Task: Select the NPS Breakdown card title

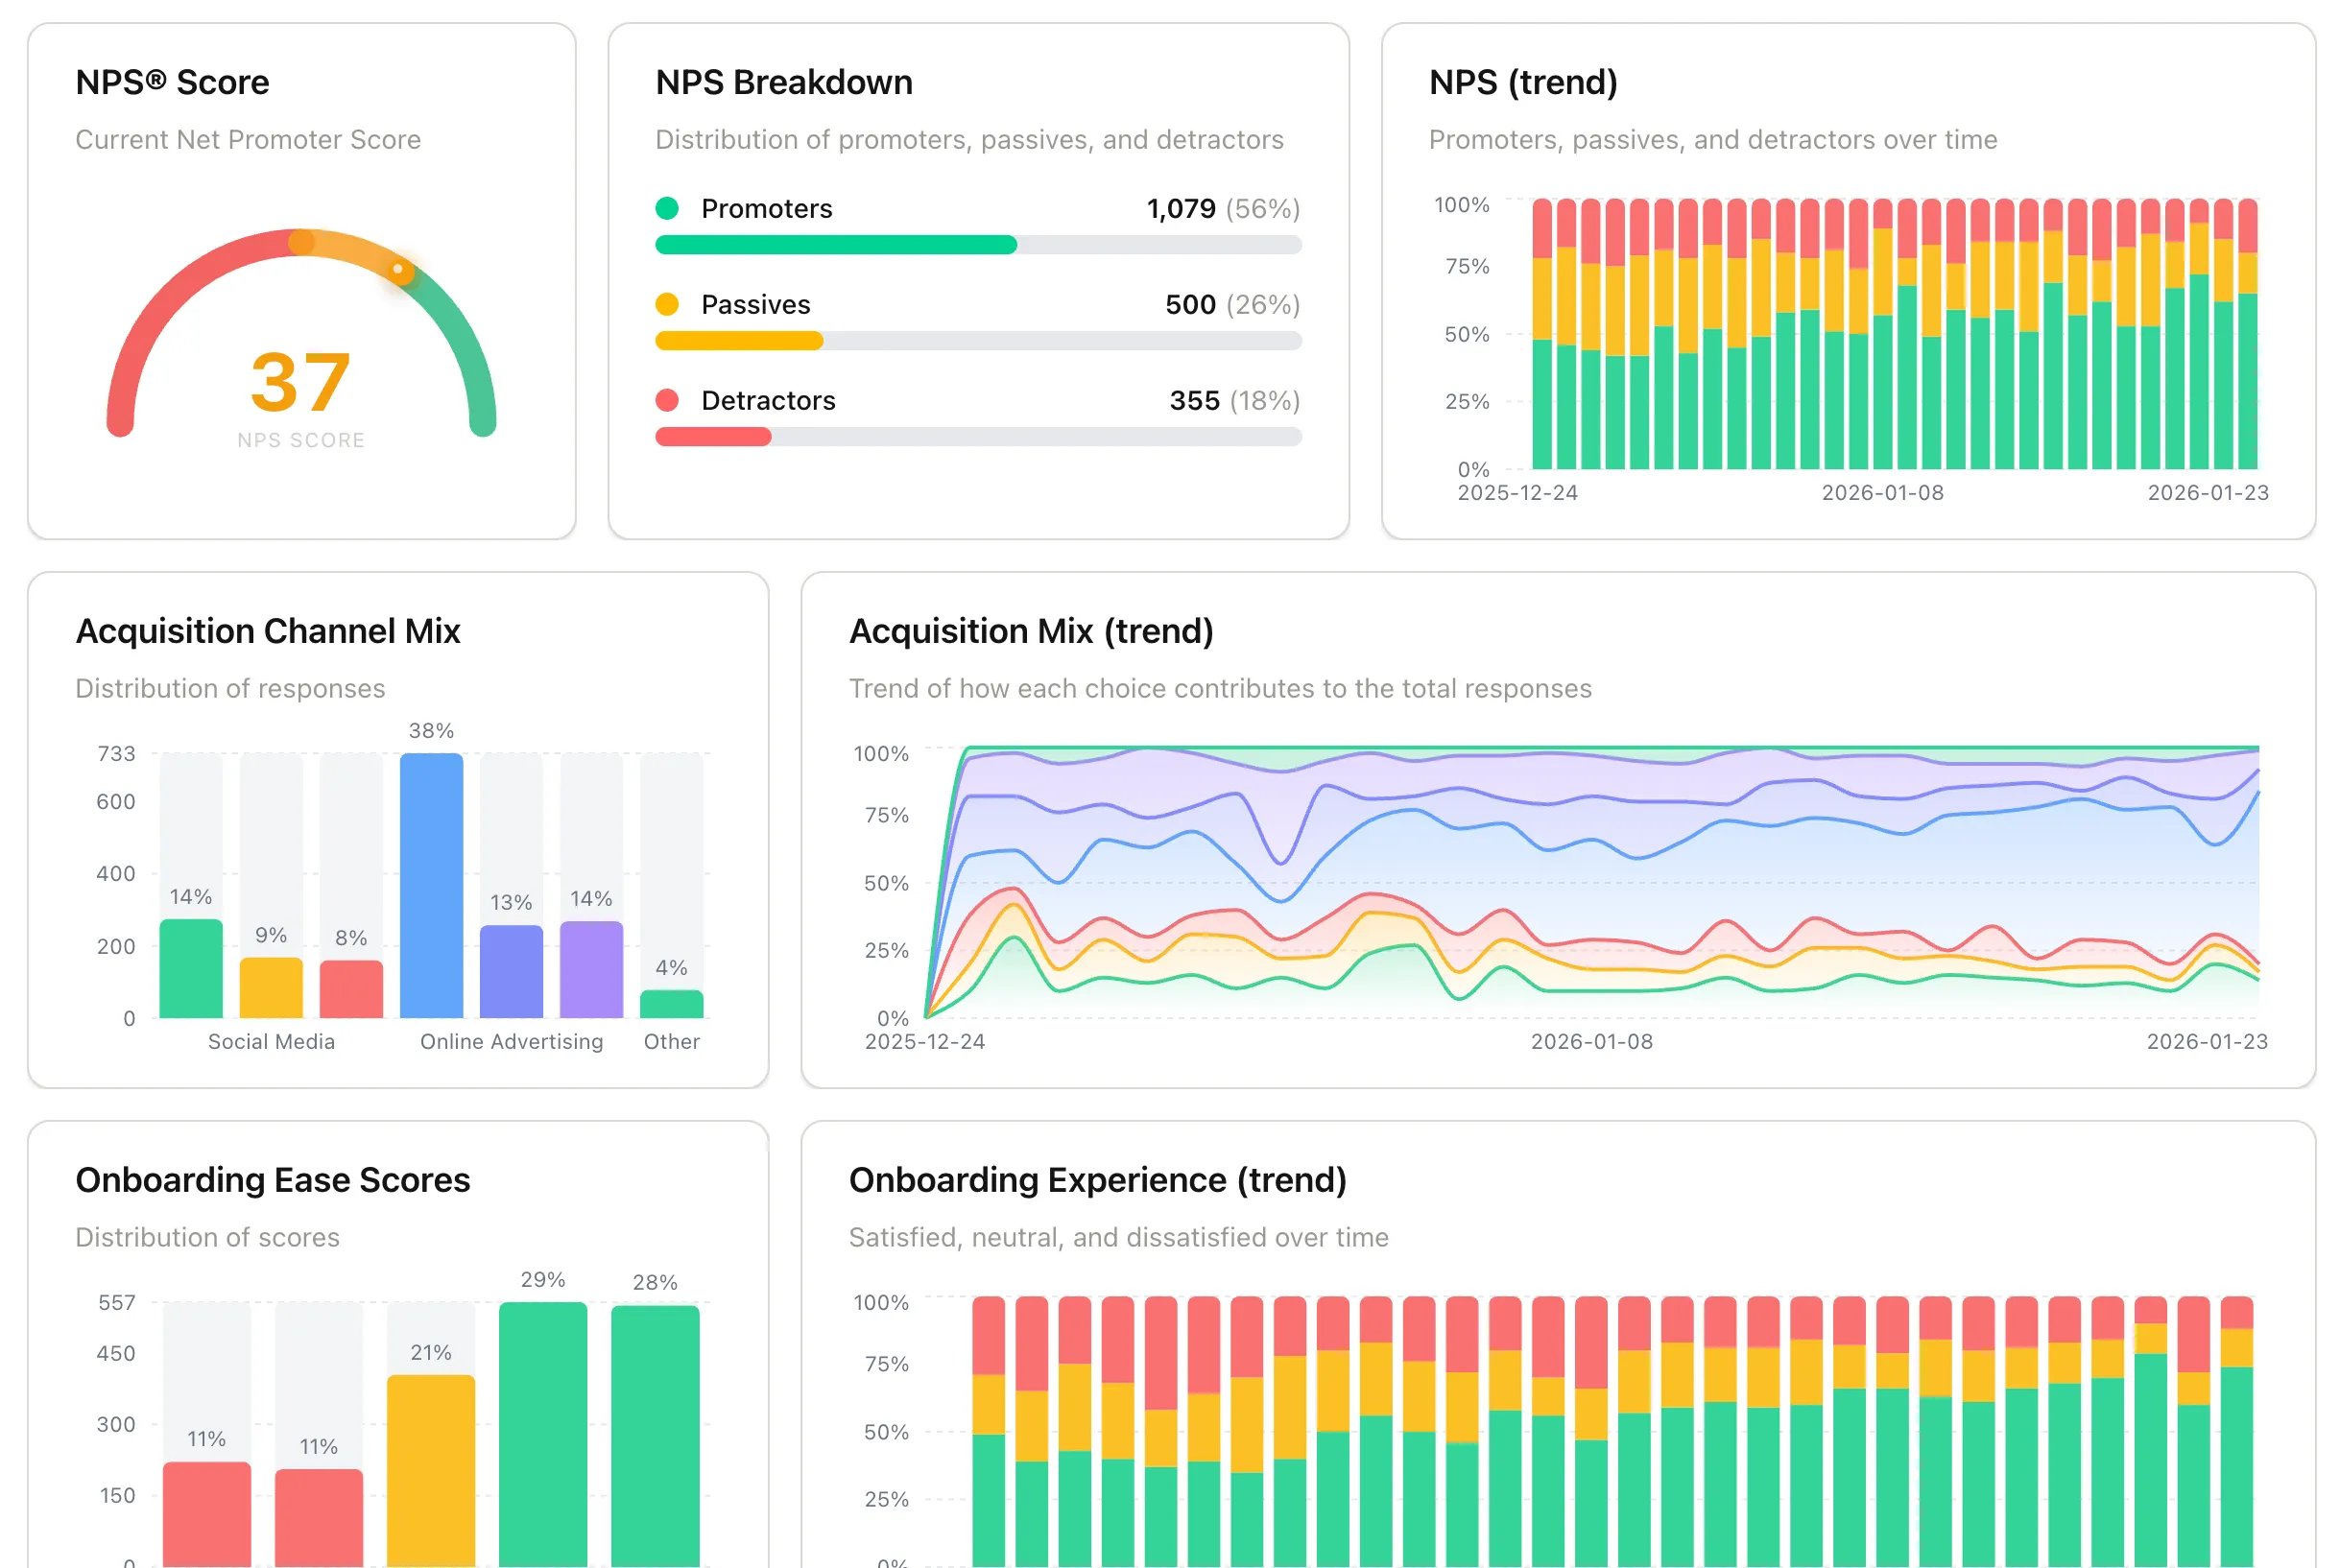Action: (784, 83)
